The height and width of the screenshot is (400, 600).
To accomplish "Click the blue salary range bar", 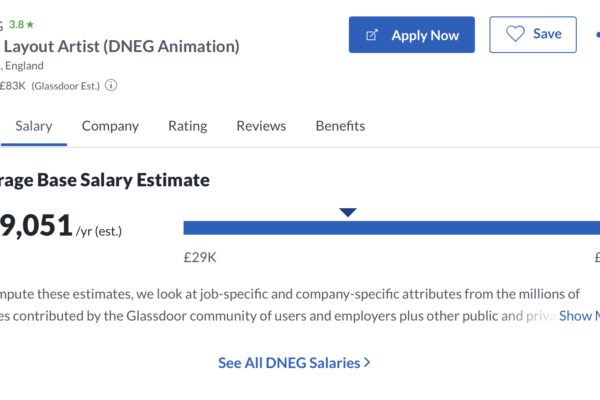I will [x=392, y=228].
